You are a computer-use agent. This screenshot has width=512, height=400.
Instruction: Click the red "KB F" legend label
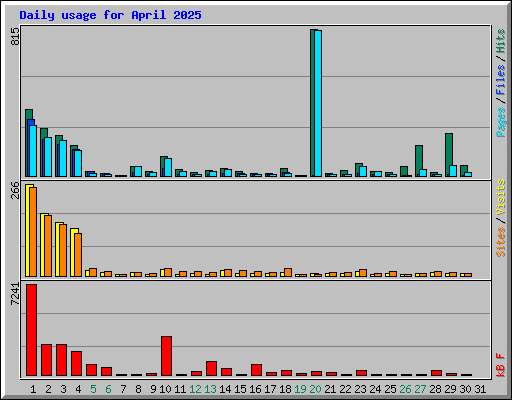(x=500, y=365)
